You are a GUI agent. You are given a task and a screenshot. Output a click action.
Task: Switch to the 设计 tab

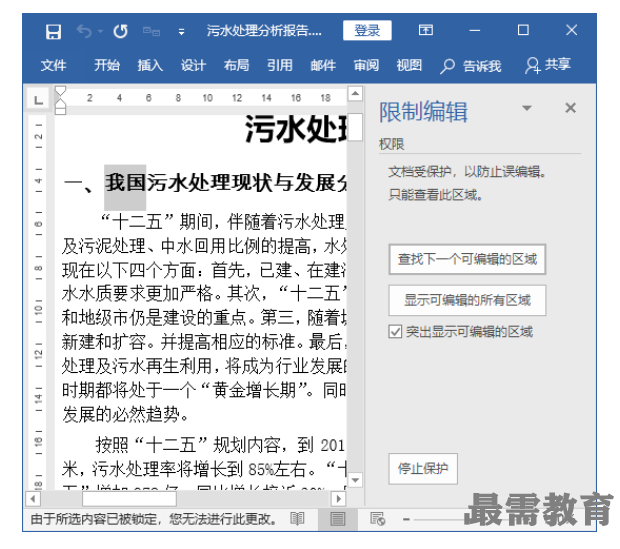tap(193, 65)
